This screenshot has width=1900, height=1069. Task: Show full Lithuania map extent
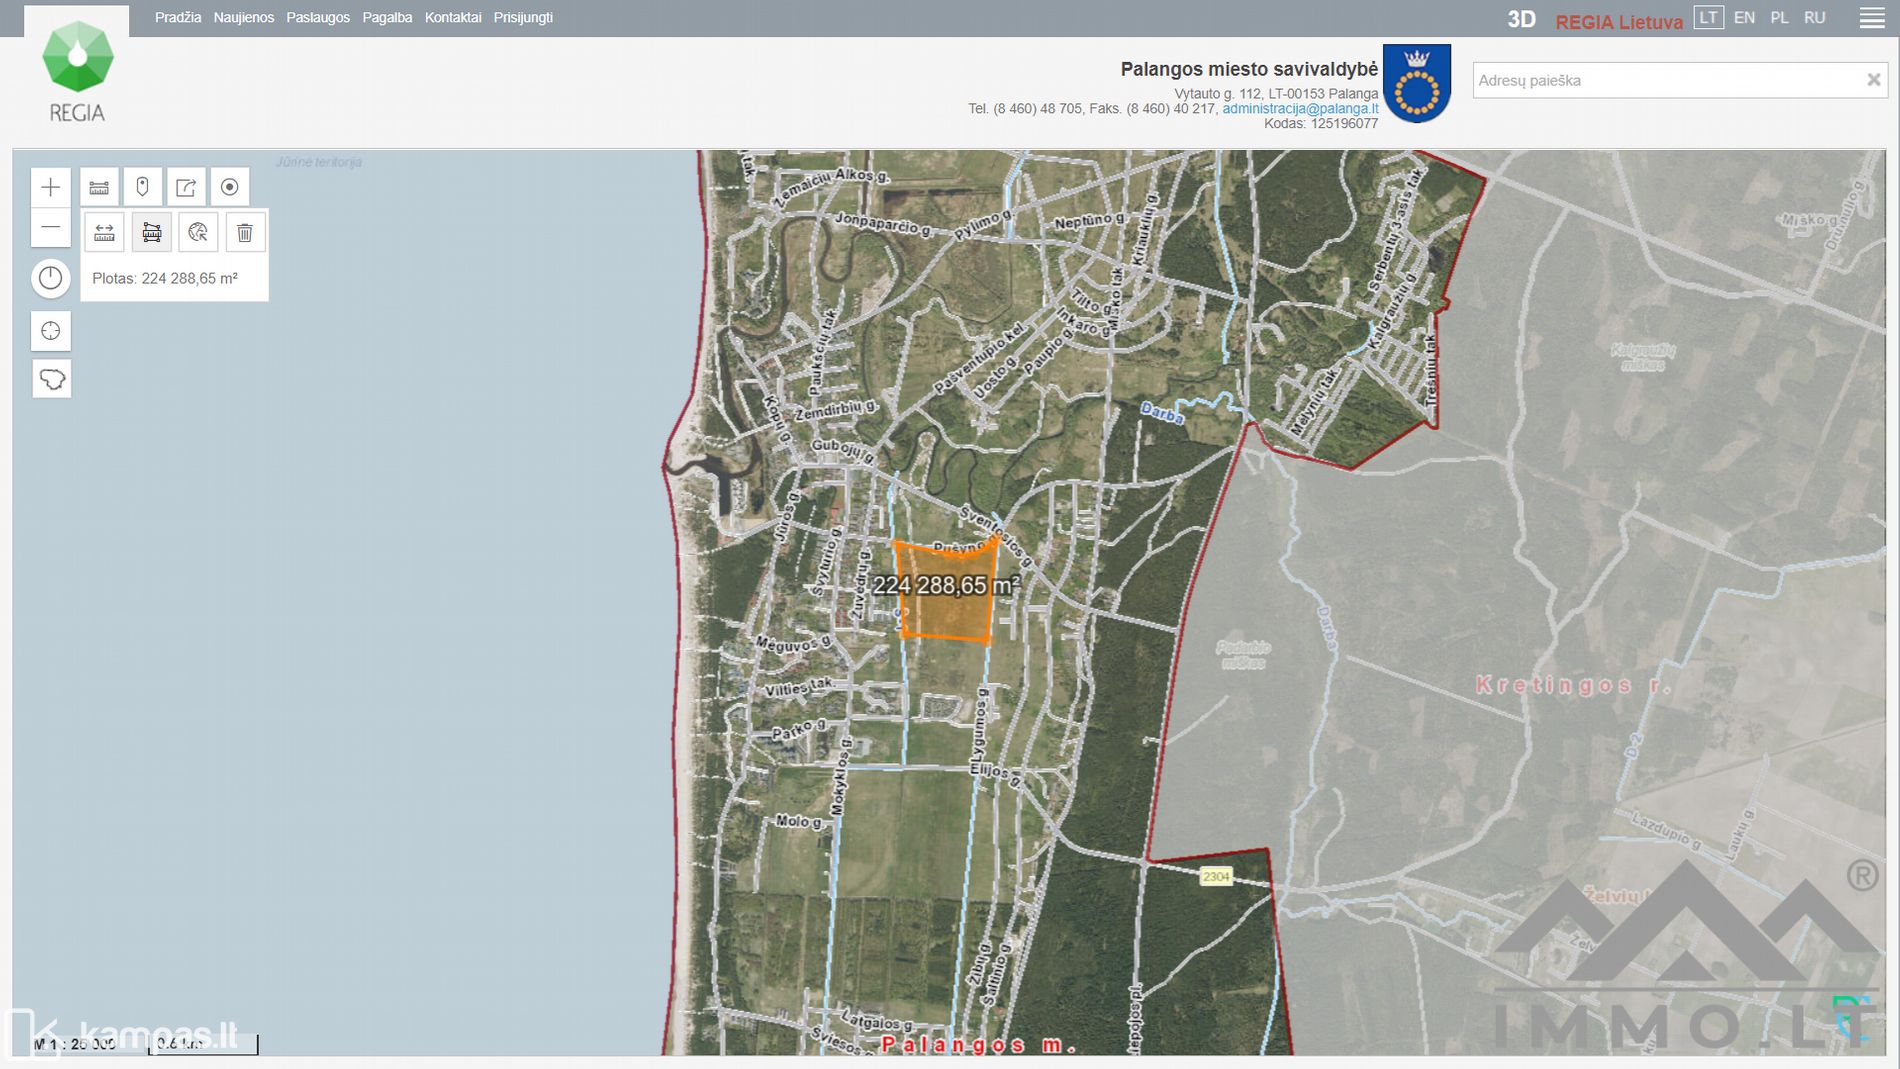click(51, 380)
